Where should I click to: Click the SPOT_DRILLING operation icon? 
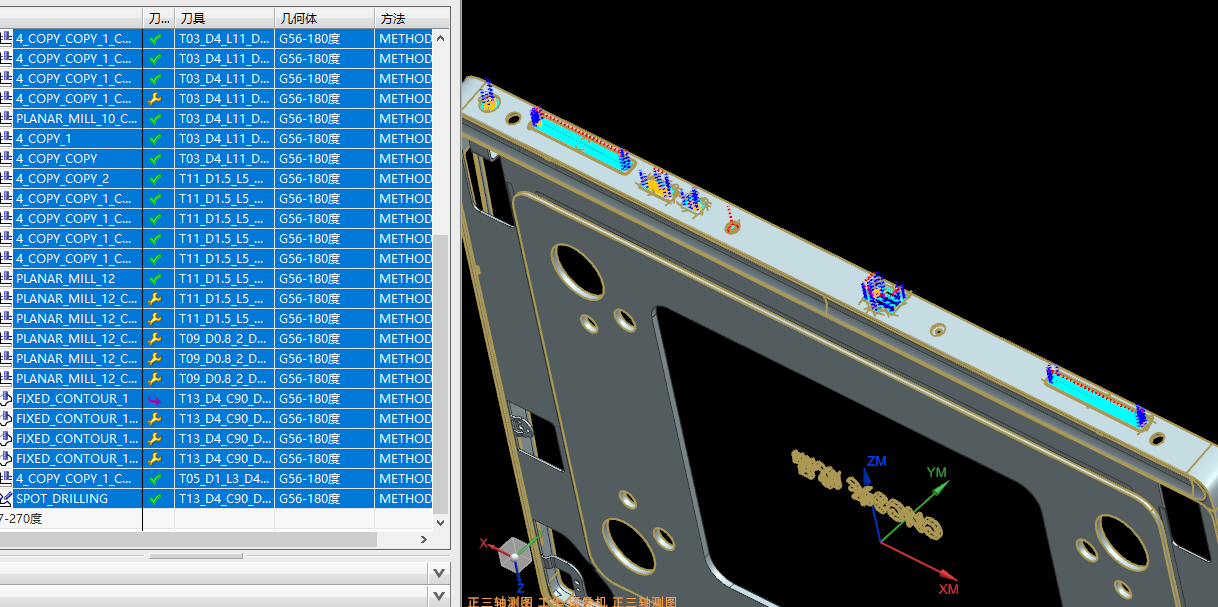point(6,498)
